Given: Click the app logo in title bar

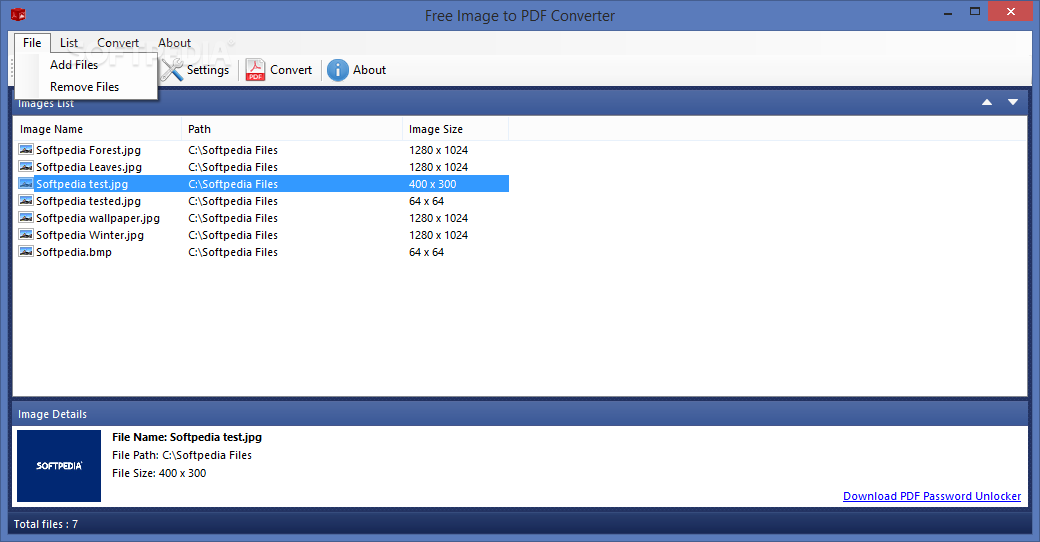Looking at the screenshot, I should (18, 15).
